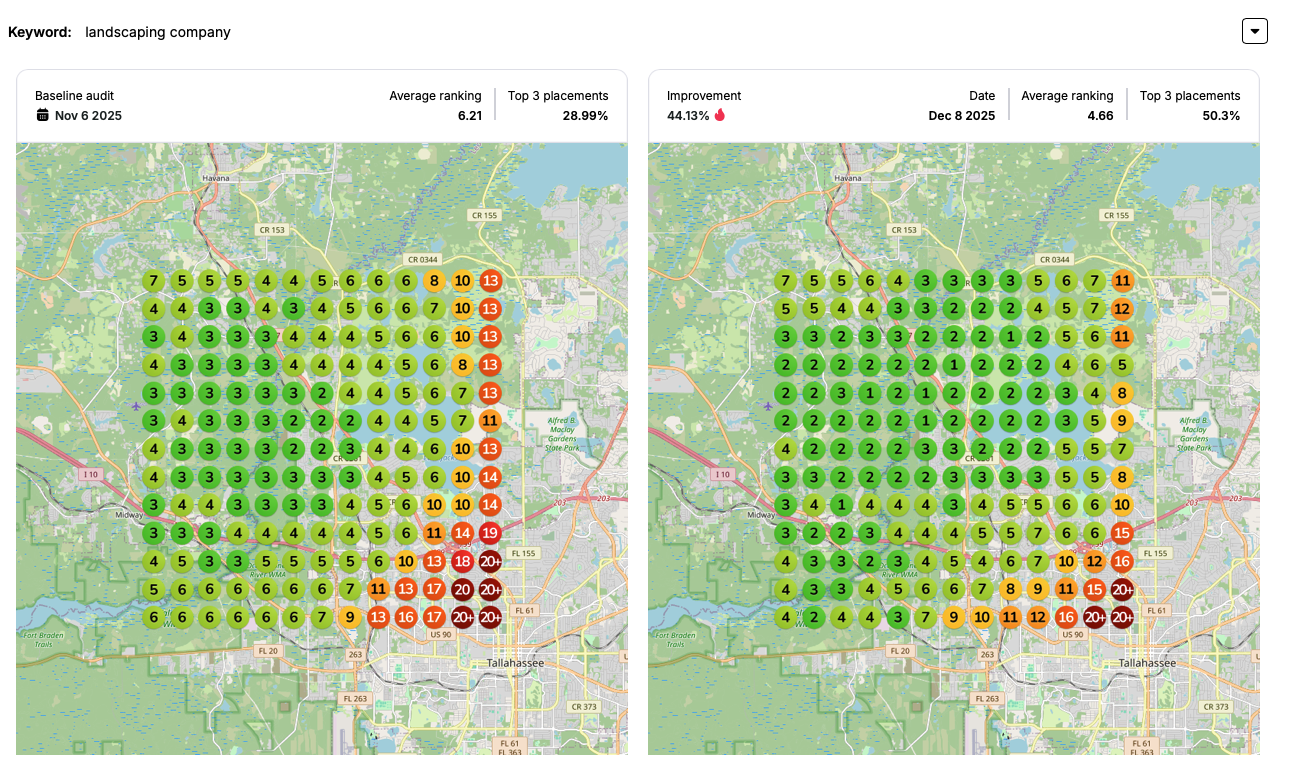Select the red 19 rank marker on baseline map
This screenshot has width=1290, height=773.
[490, 534]
